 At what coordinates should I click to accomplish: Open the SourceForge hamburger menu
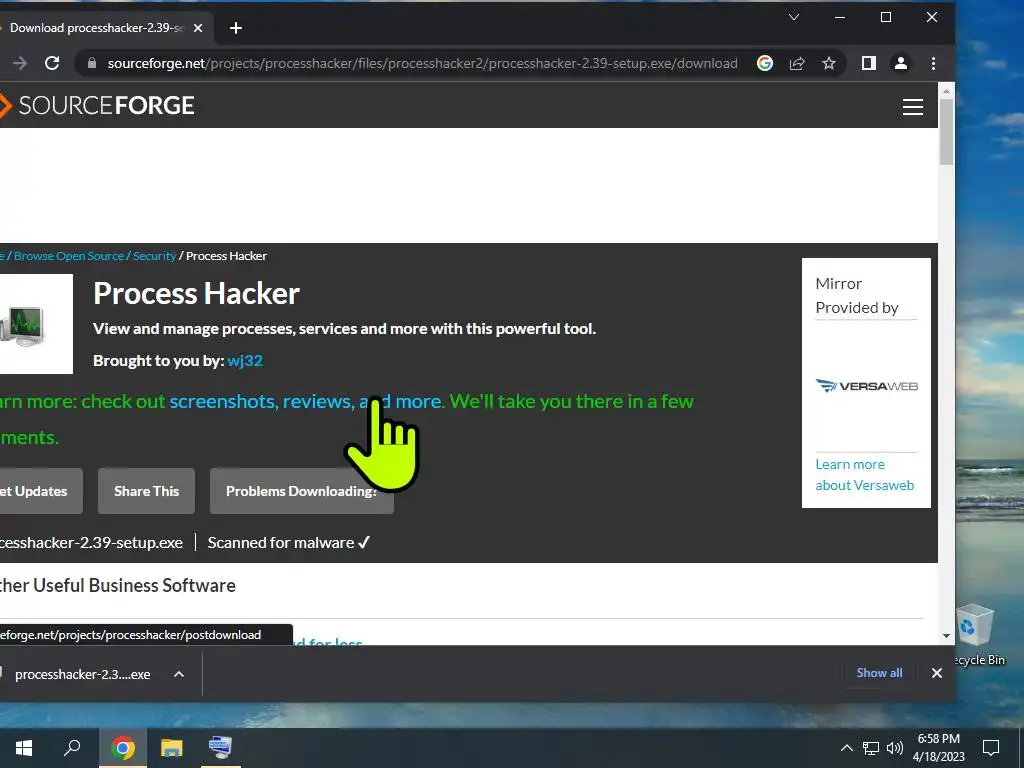point(912,106)
